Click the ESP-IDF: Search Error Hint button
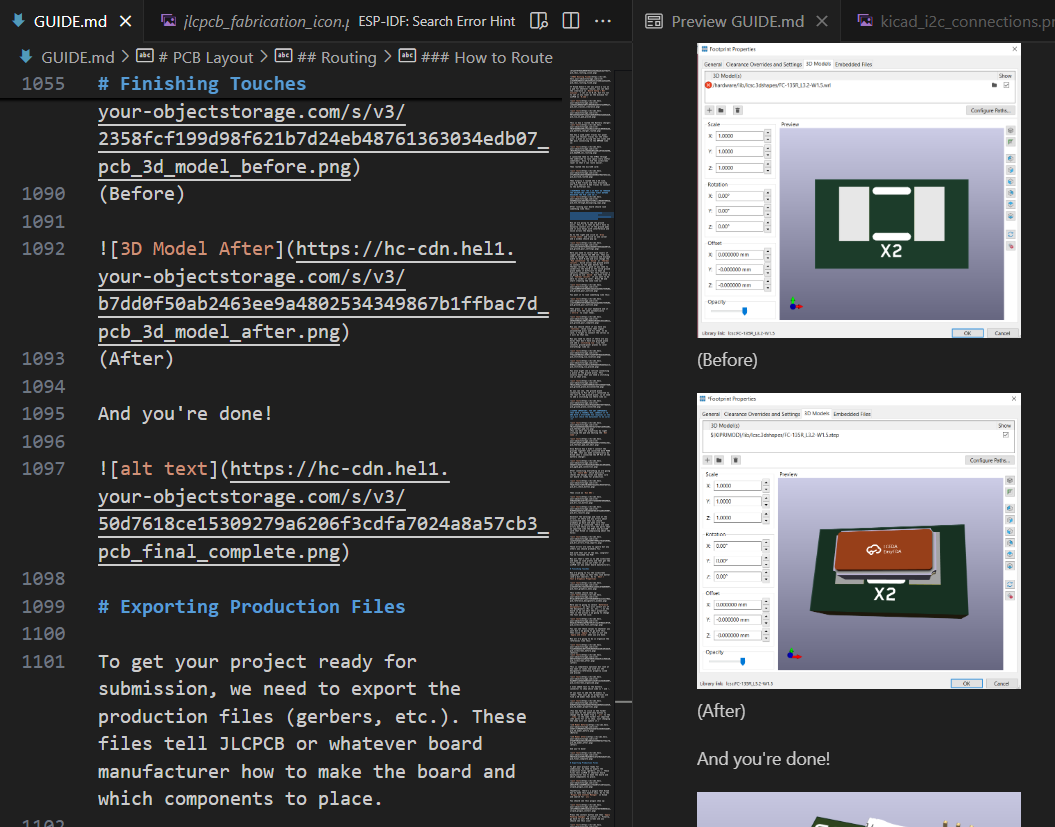Viewport: 1055px width, 827px height. pos(437,21)
